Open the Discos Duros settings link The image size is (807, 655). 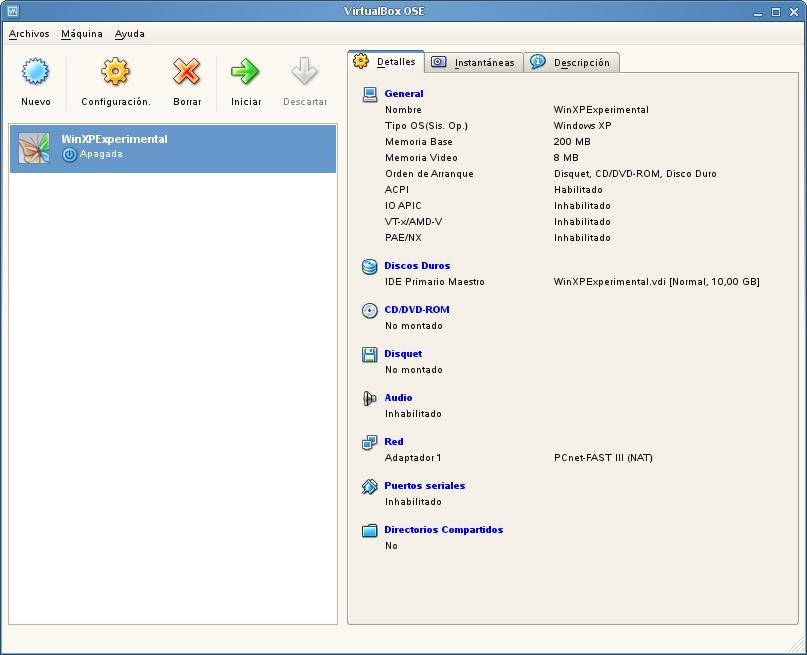point(417,265)
